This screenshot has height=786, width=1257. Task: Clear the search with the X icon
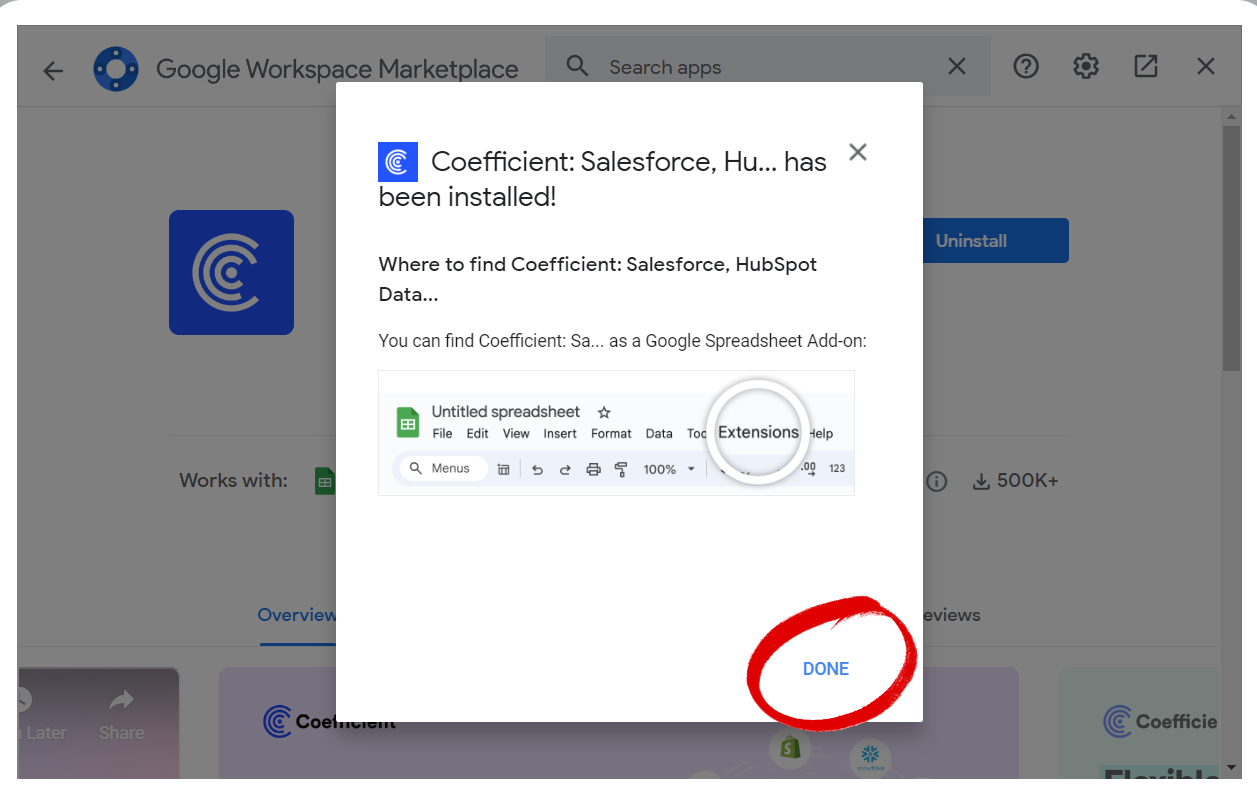(x=957, y=67)
